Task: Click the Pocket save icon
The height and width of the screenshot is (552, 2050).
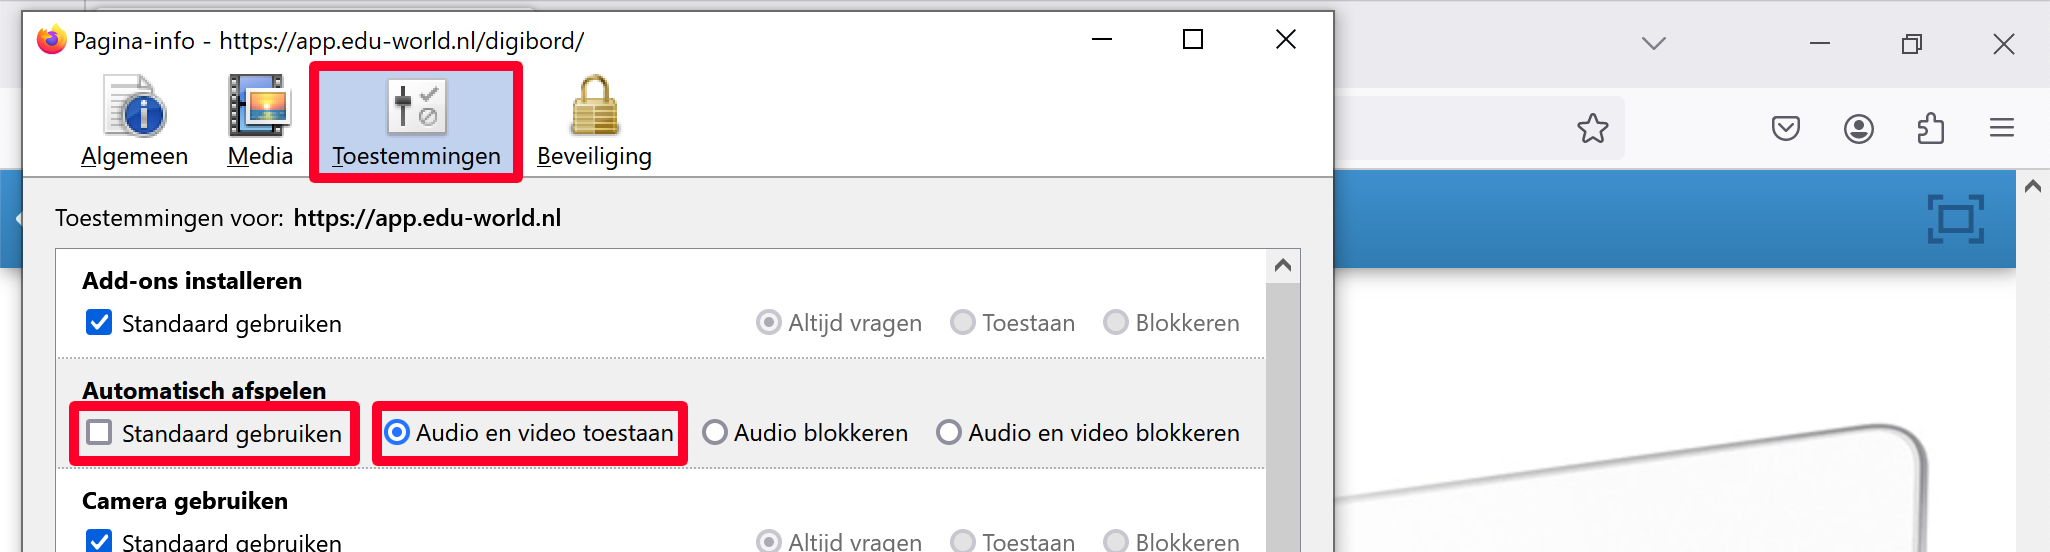Action: tap(1785, 128)
